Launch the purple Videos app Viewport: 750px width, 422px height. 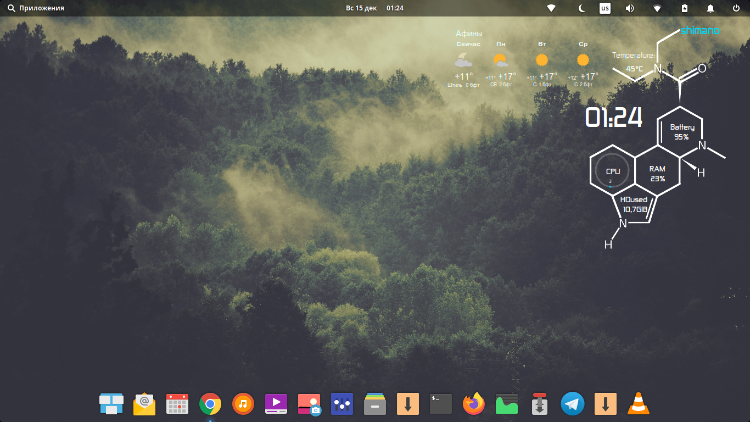[275, 404]
